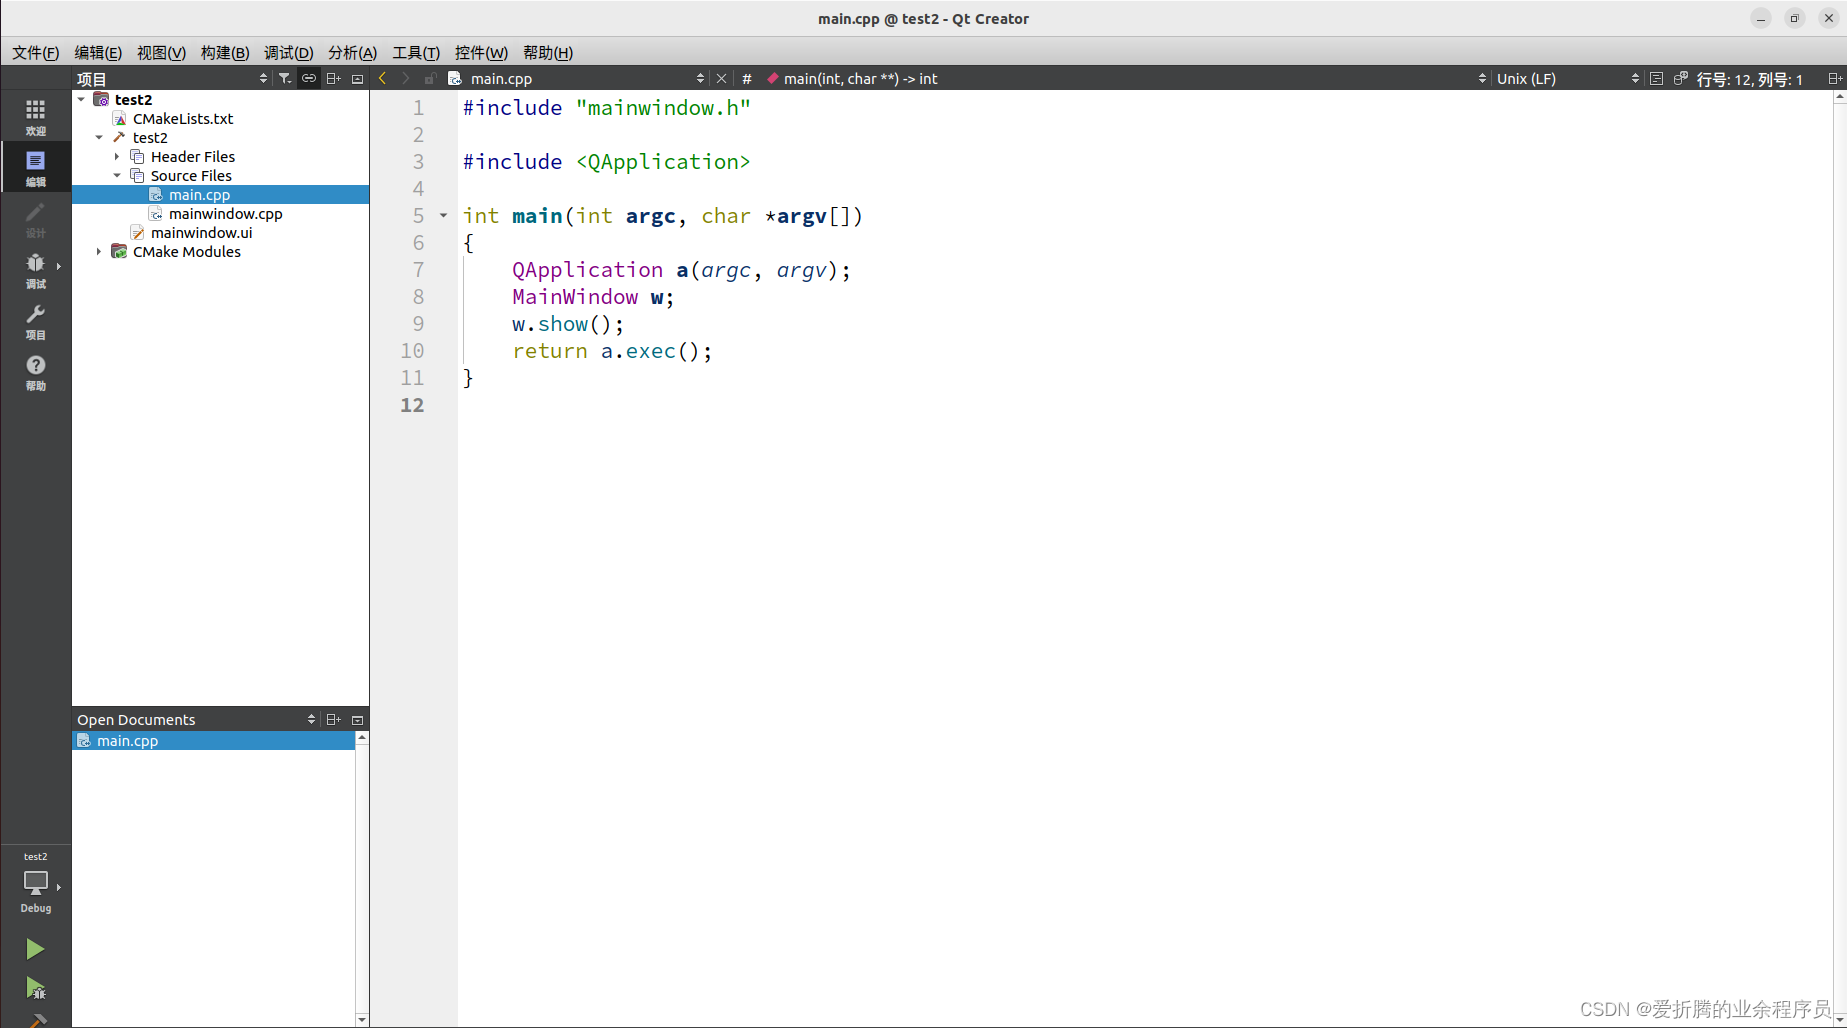Select mainwindow.cpp in the project tree
Image resolution: width=1847 pixels, height=1028 pixels.
click(225, 213)
